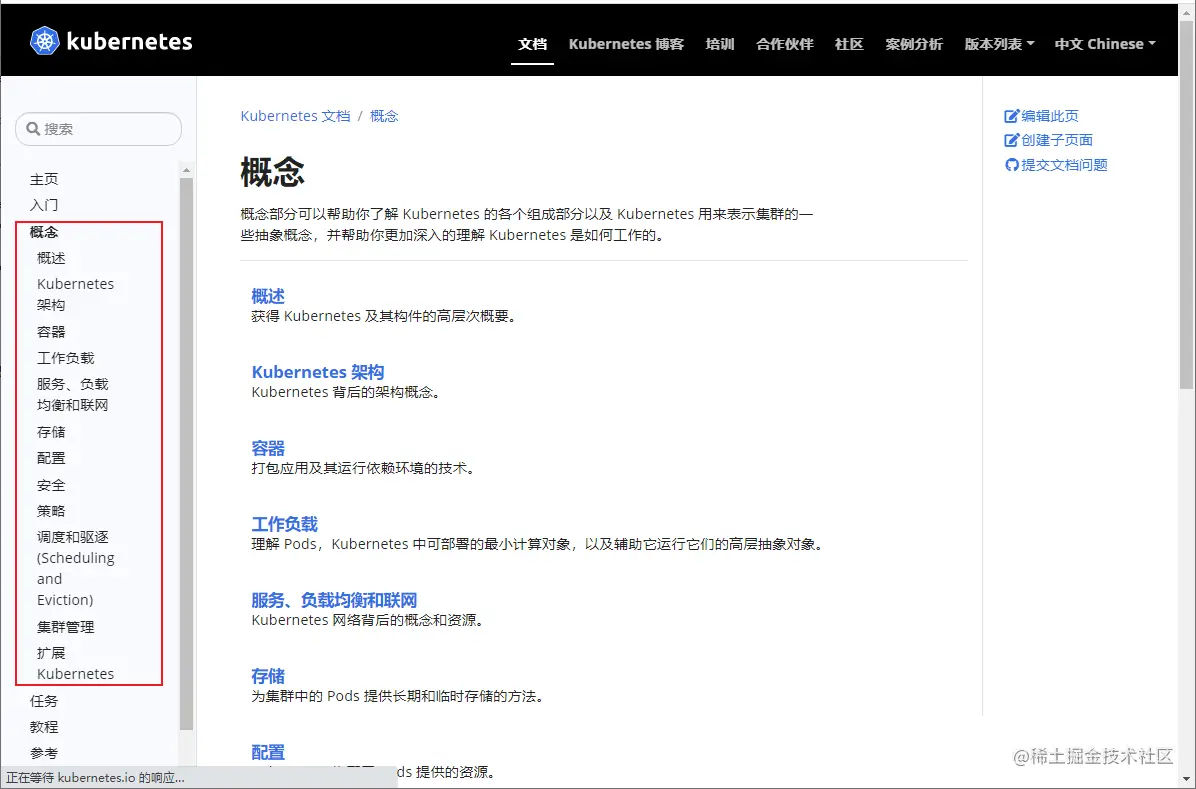Click the kubernetes wordmark in the header
This screenshot has width=1196, height=789.
(x=130, y=41)
